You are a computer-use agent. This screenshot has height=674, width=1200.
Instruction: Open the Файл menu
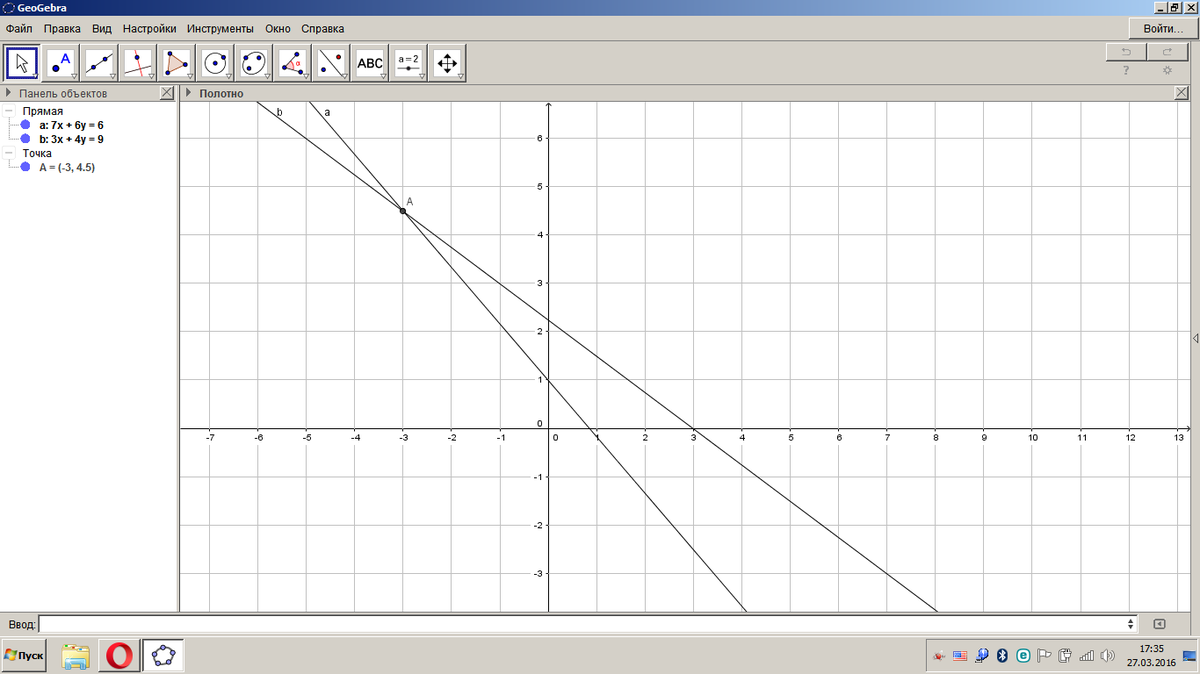19,29
